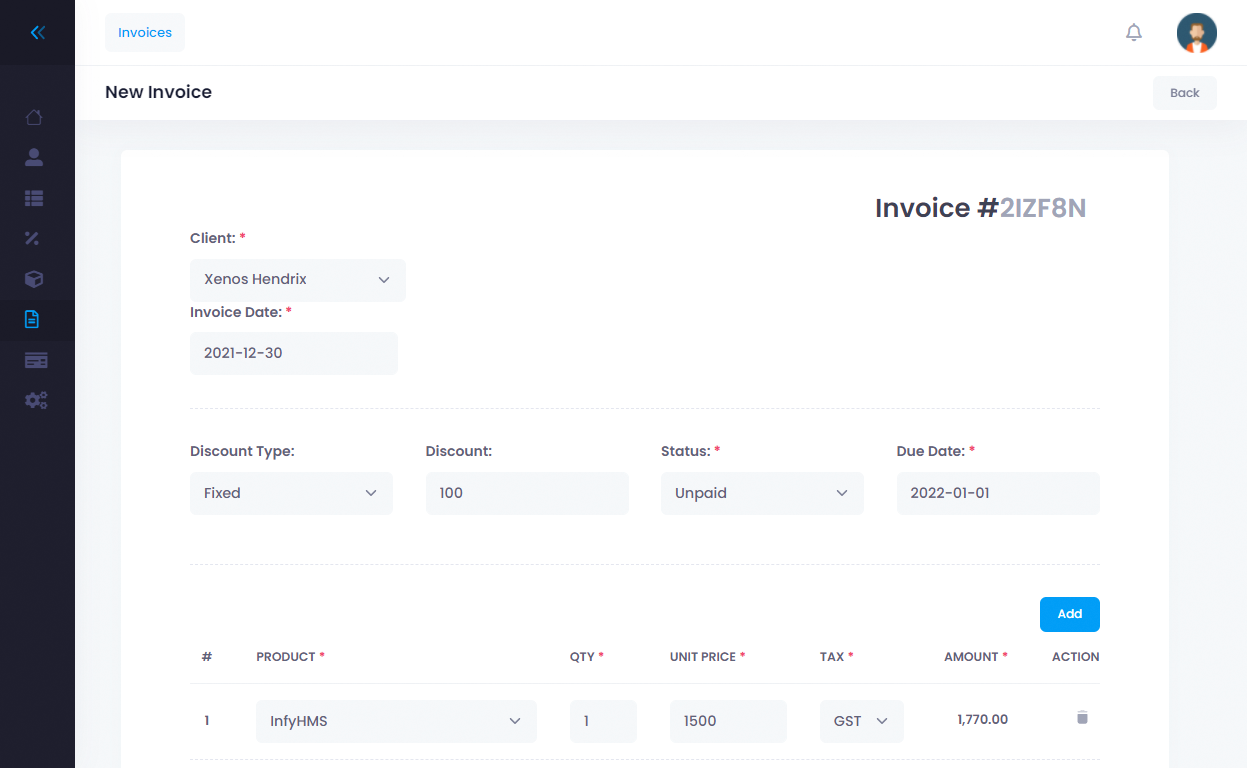Open the user profile avatar
1247x768 pixels.
pyautogui.click(x=1196, y=33)
